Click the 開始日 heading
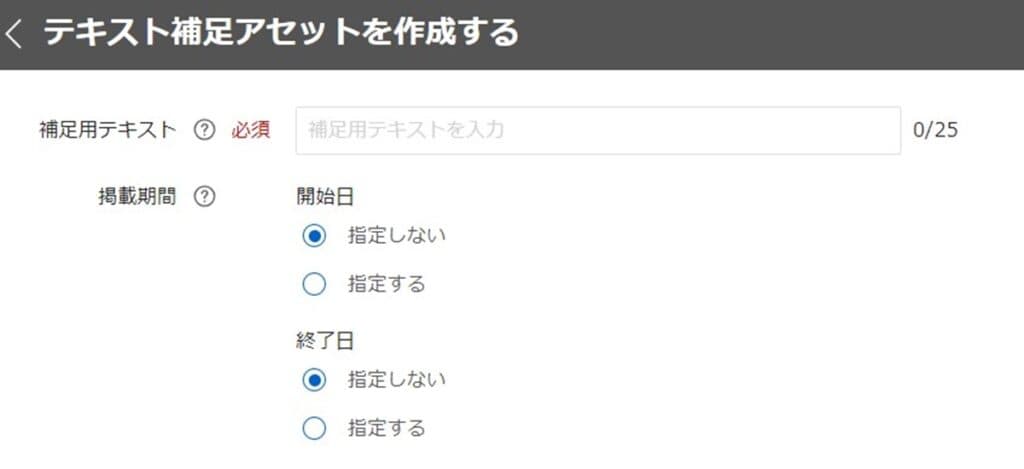This screenshot has height=469, width=1024. [x=325, y=197]
